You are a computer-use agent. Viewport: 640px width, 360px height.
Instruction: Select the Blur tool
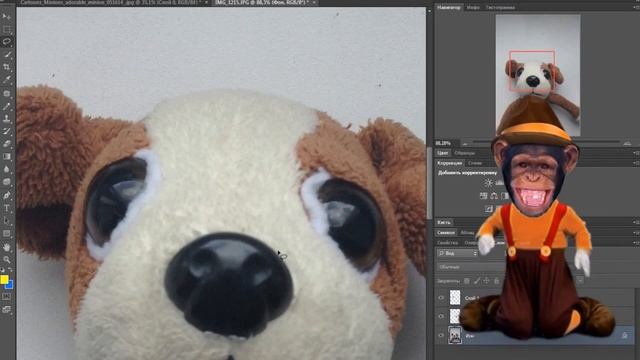click(7, 169)
